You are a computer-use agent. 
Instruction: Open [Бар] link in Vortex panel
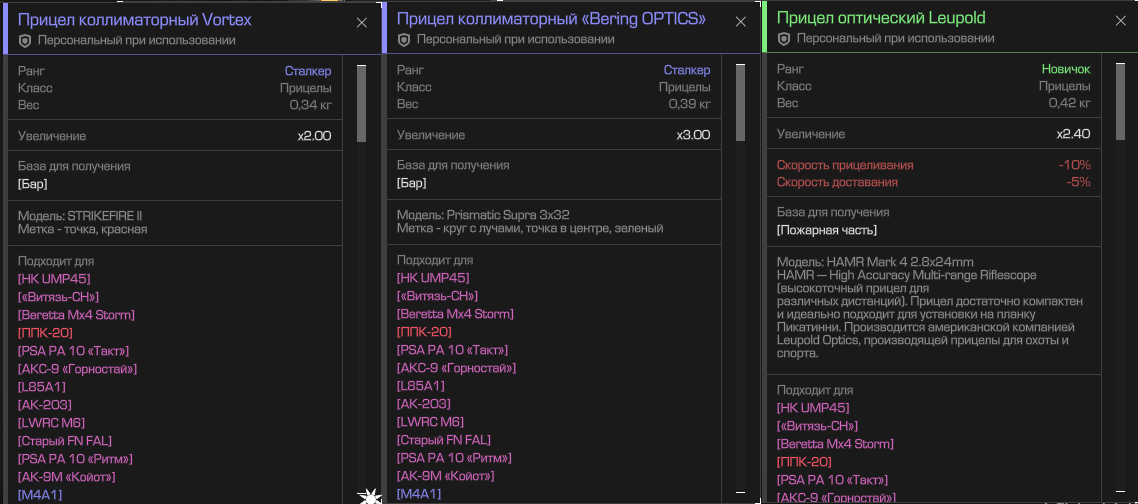click(33, 184)
